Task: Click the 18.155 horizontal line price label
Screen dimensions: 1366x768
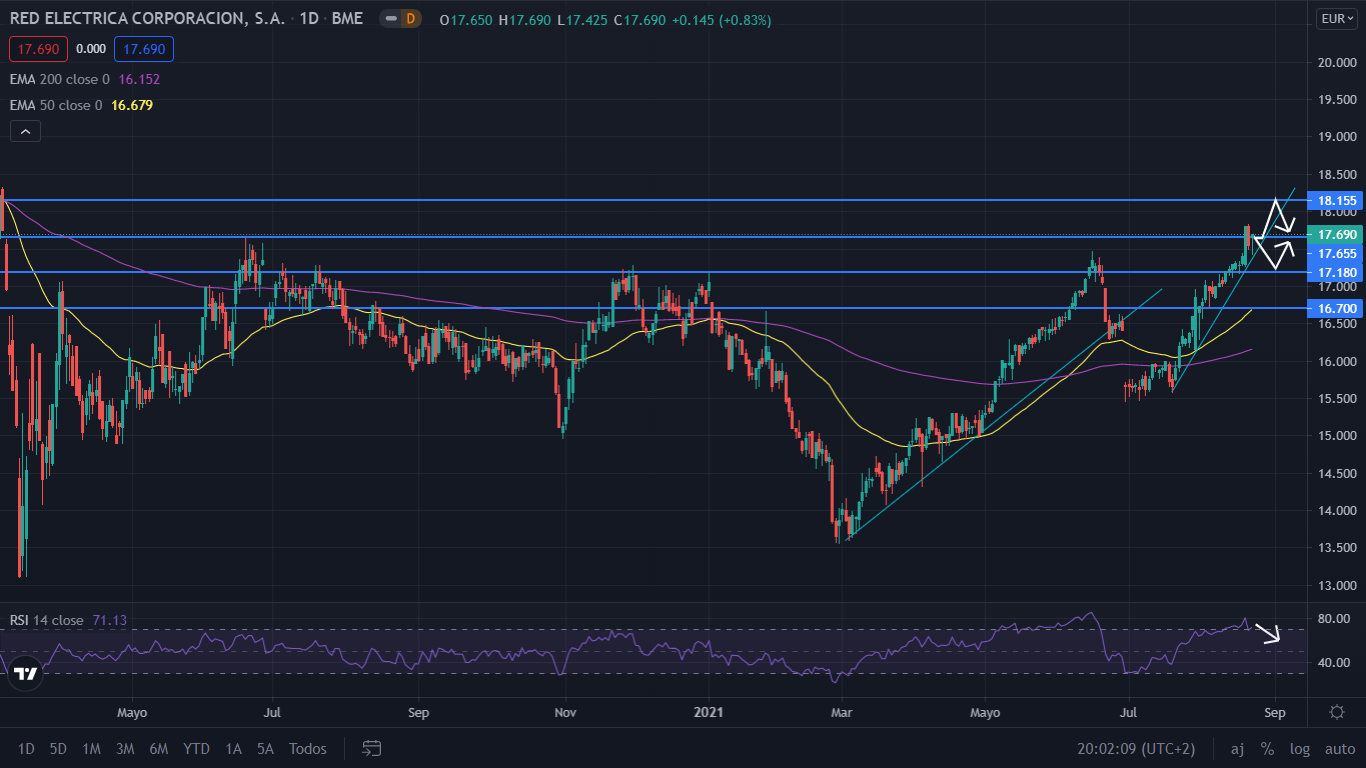Action: pyautogui.click(x=1336, y=200)
